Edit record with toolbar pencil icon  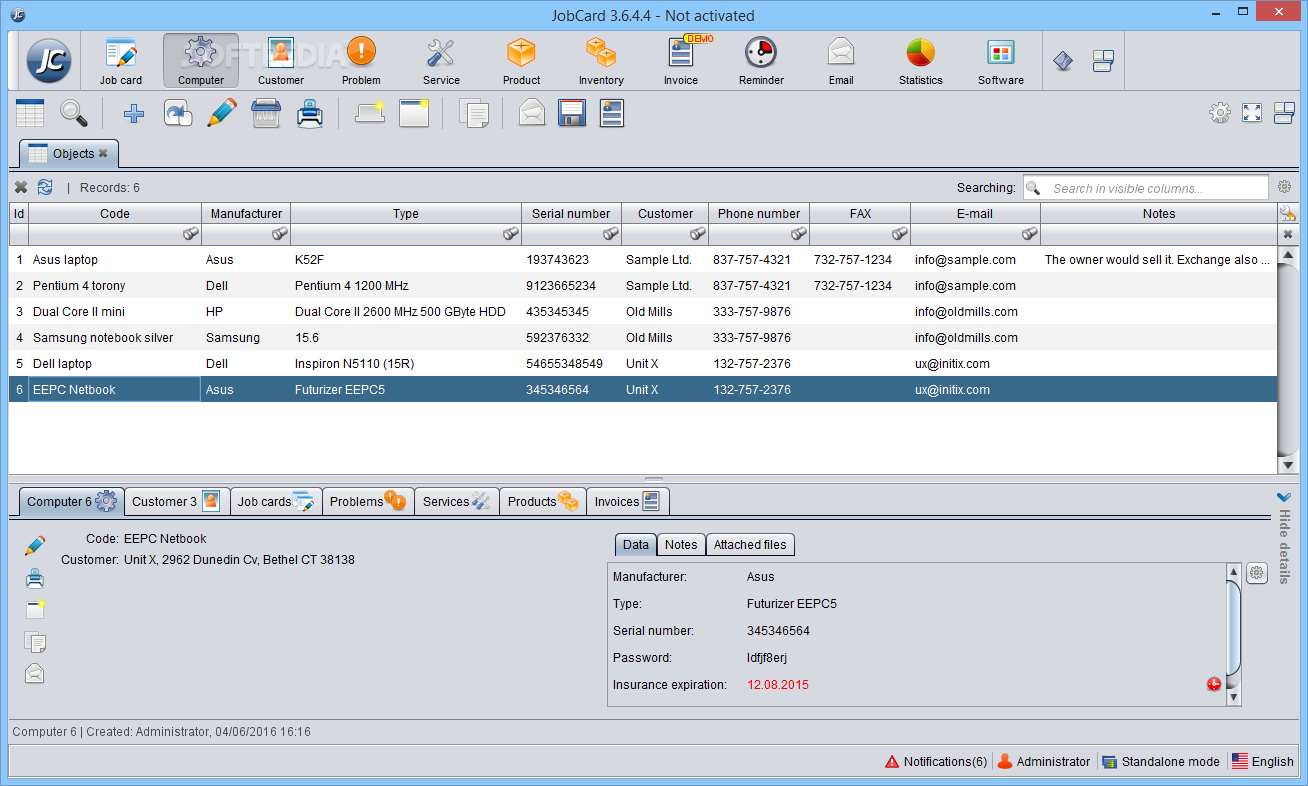point(222,113)
